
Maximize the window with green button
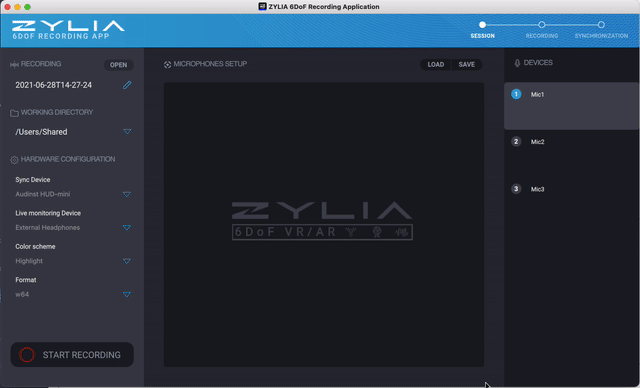(27, 7)
